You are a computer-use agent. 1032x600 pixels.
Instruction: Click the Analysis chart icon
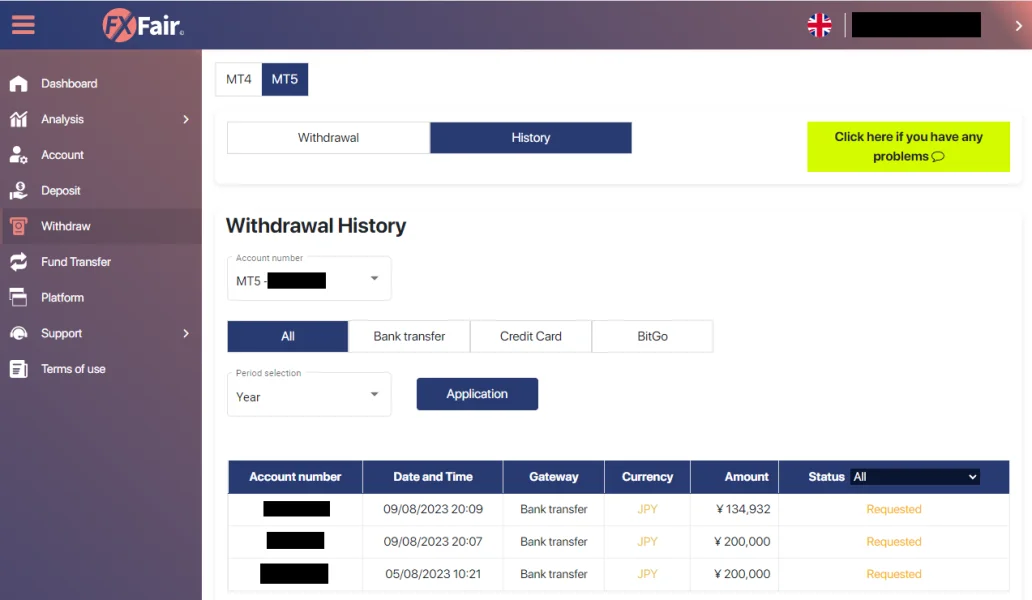coord(18,119)
